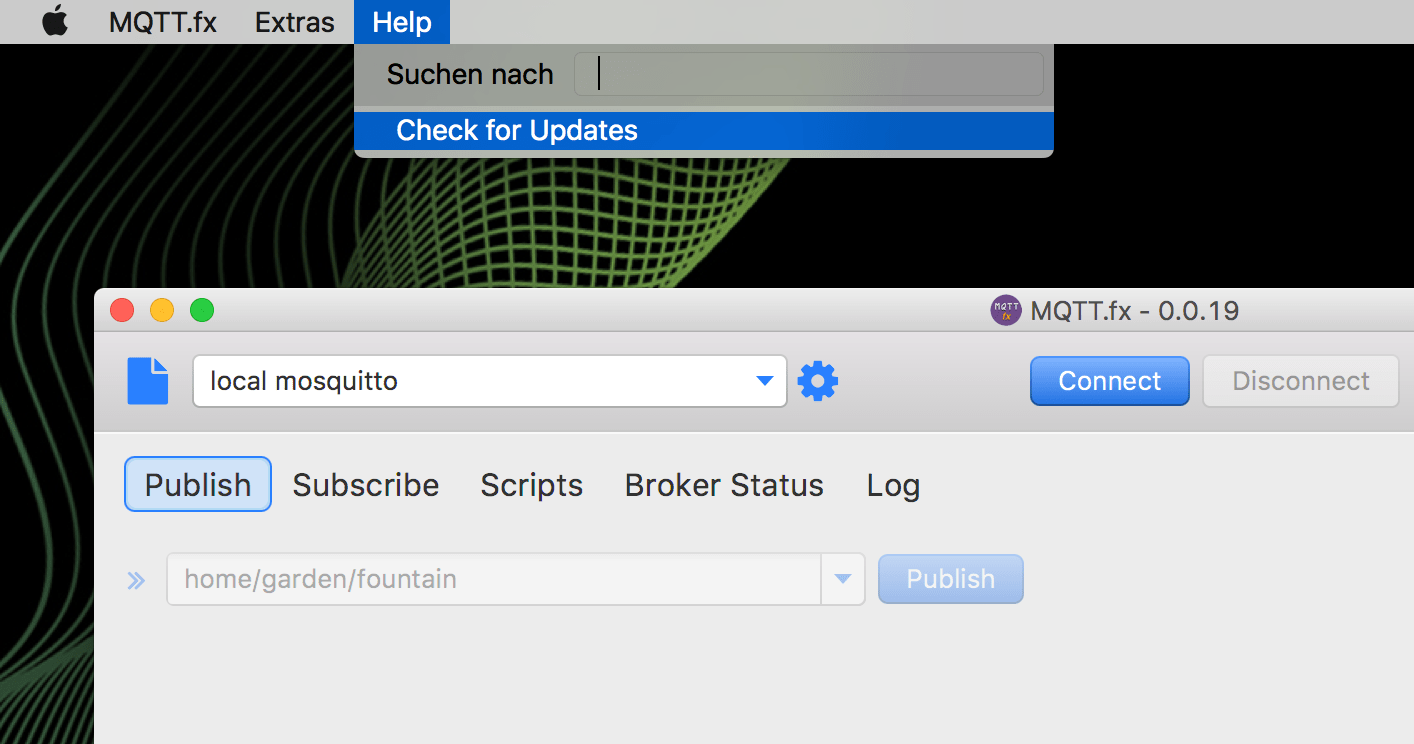Open connection settings via the gear icon
This screenshot has width=1414, height=744.
(x=818, y=381)
